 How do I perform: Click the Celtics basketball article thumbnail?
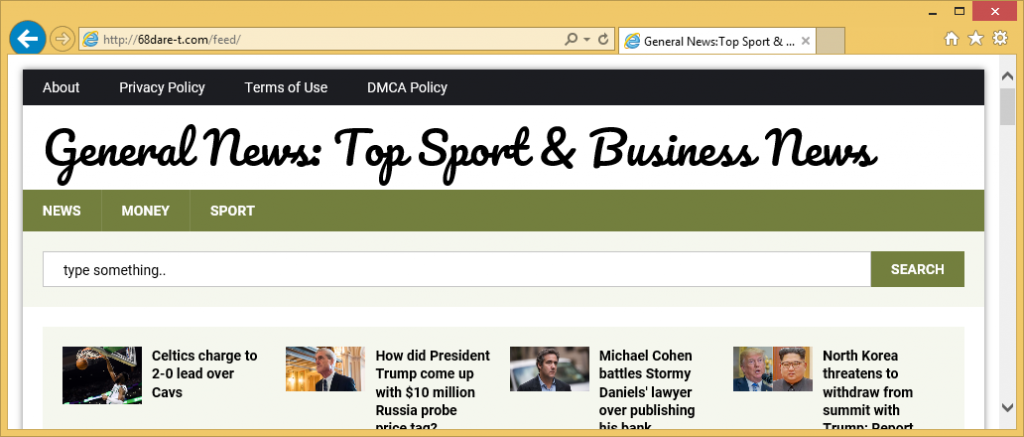point(102,375)
